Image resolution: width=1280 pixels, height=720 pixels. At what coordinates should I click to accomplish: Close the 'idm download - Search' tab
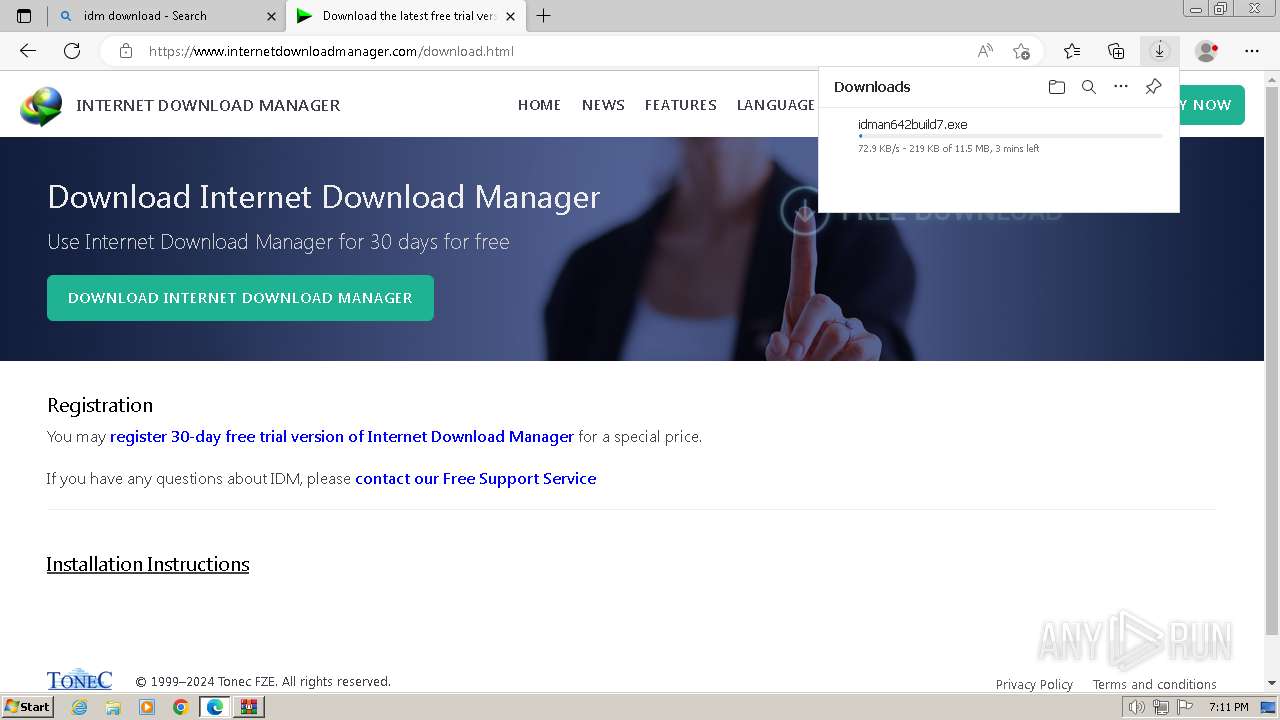[x=272, y=16]
